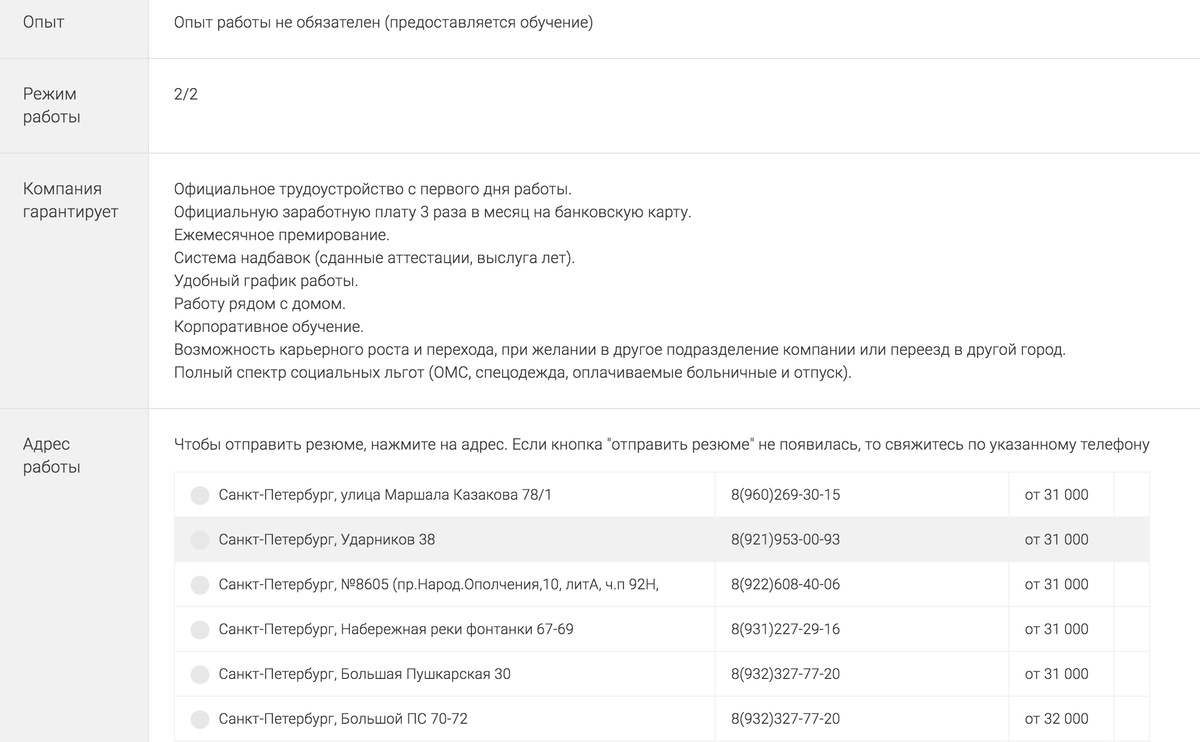Open address Санкт-Петербург, Ударников 38

point(327,540)
